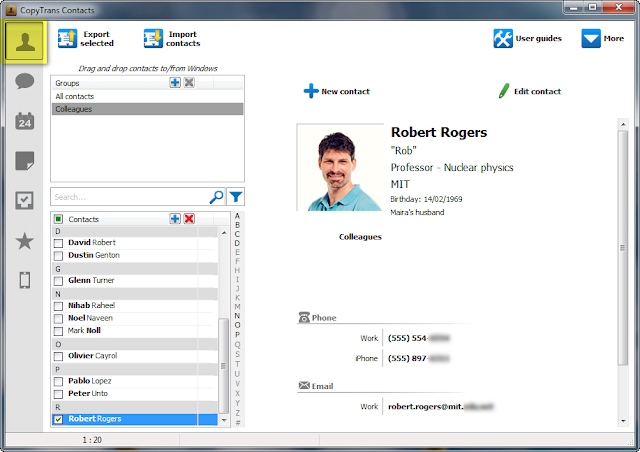Select the Dustin Genton contact name

pos(94,255)
